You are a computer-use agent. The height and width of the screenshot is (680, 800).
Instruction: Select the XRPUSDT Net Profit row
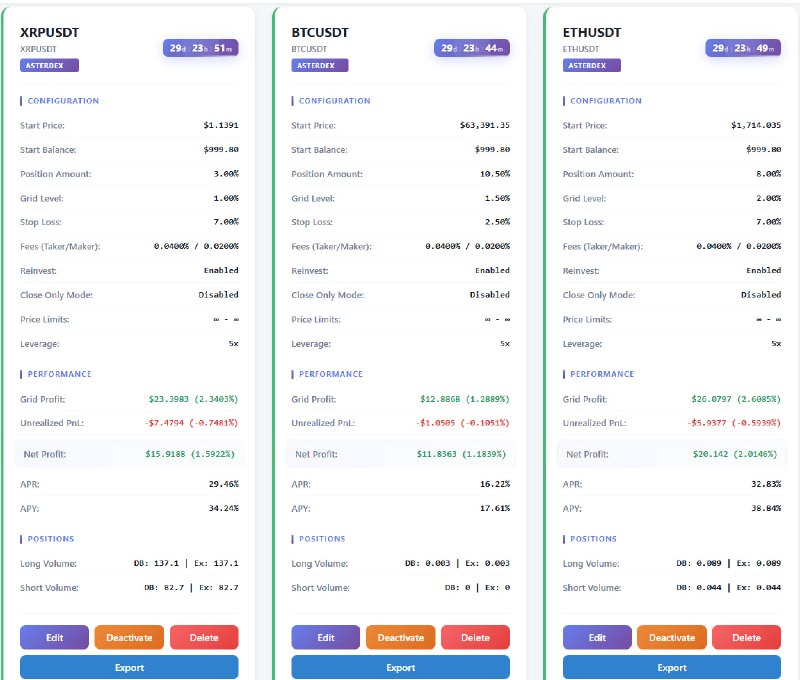[x=129, y=454]
